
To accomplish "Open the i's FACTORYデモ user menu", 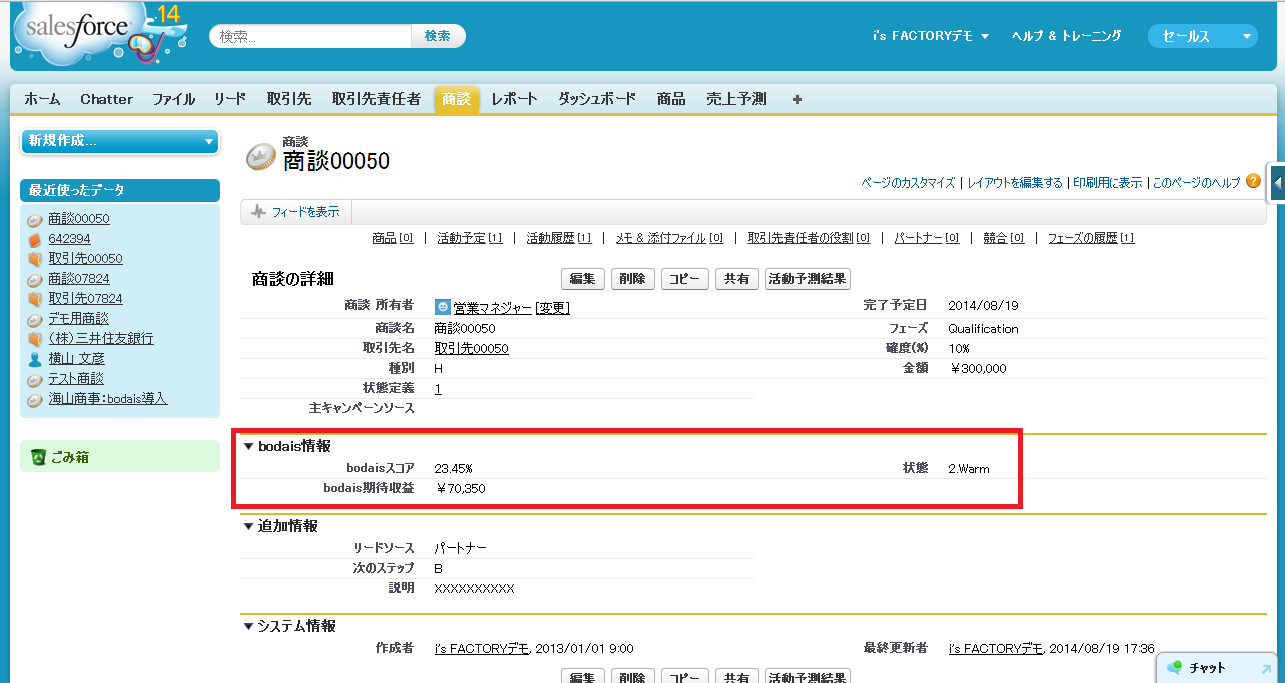I will pyautogui.click(x=930, y=36).
